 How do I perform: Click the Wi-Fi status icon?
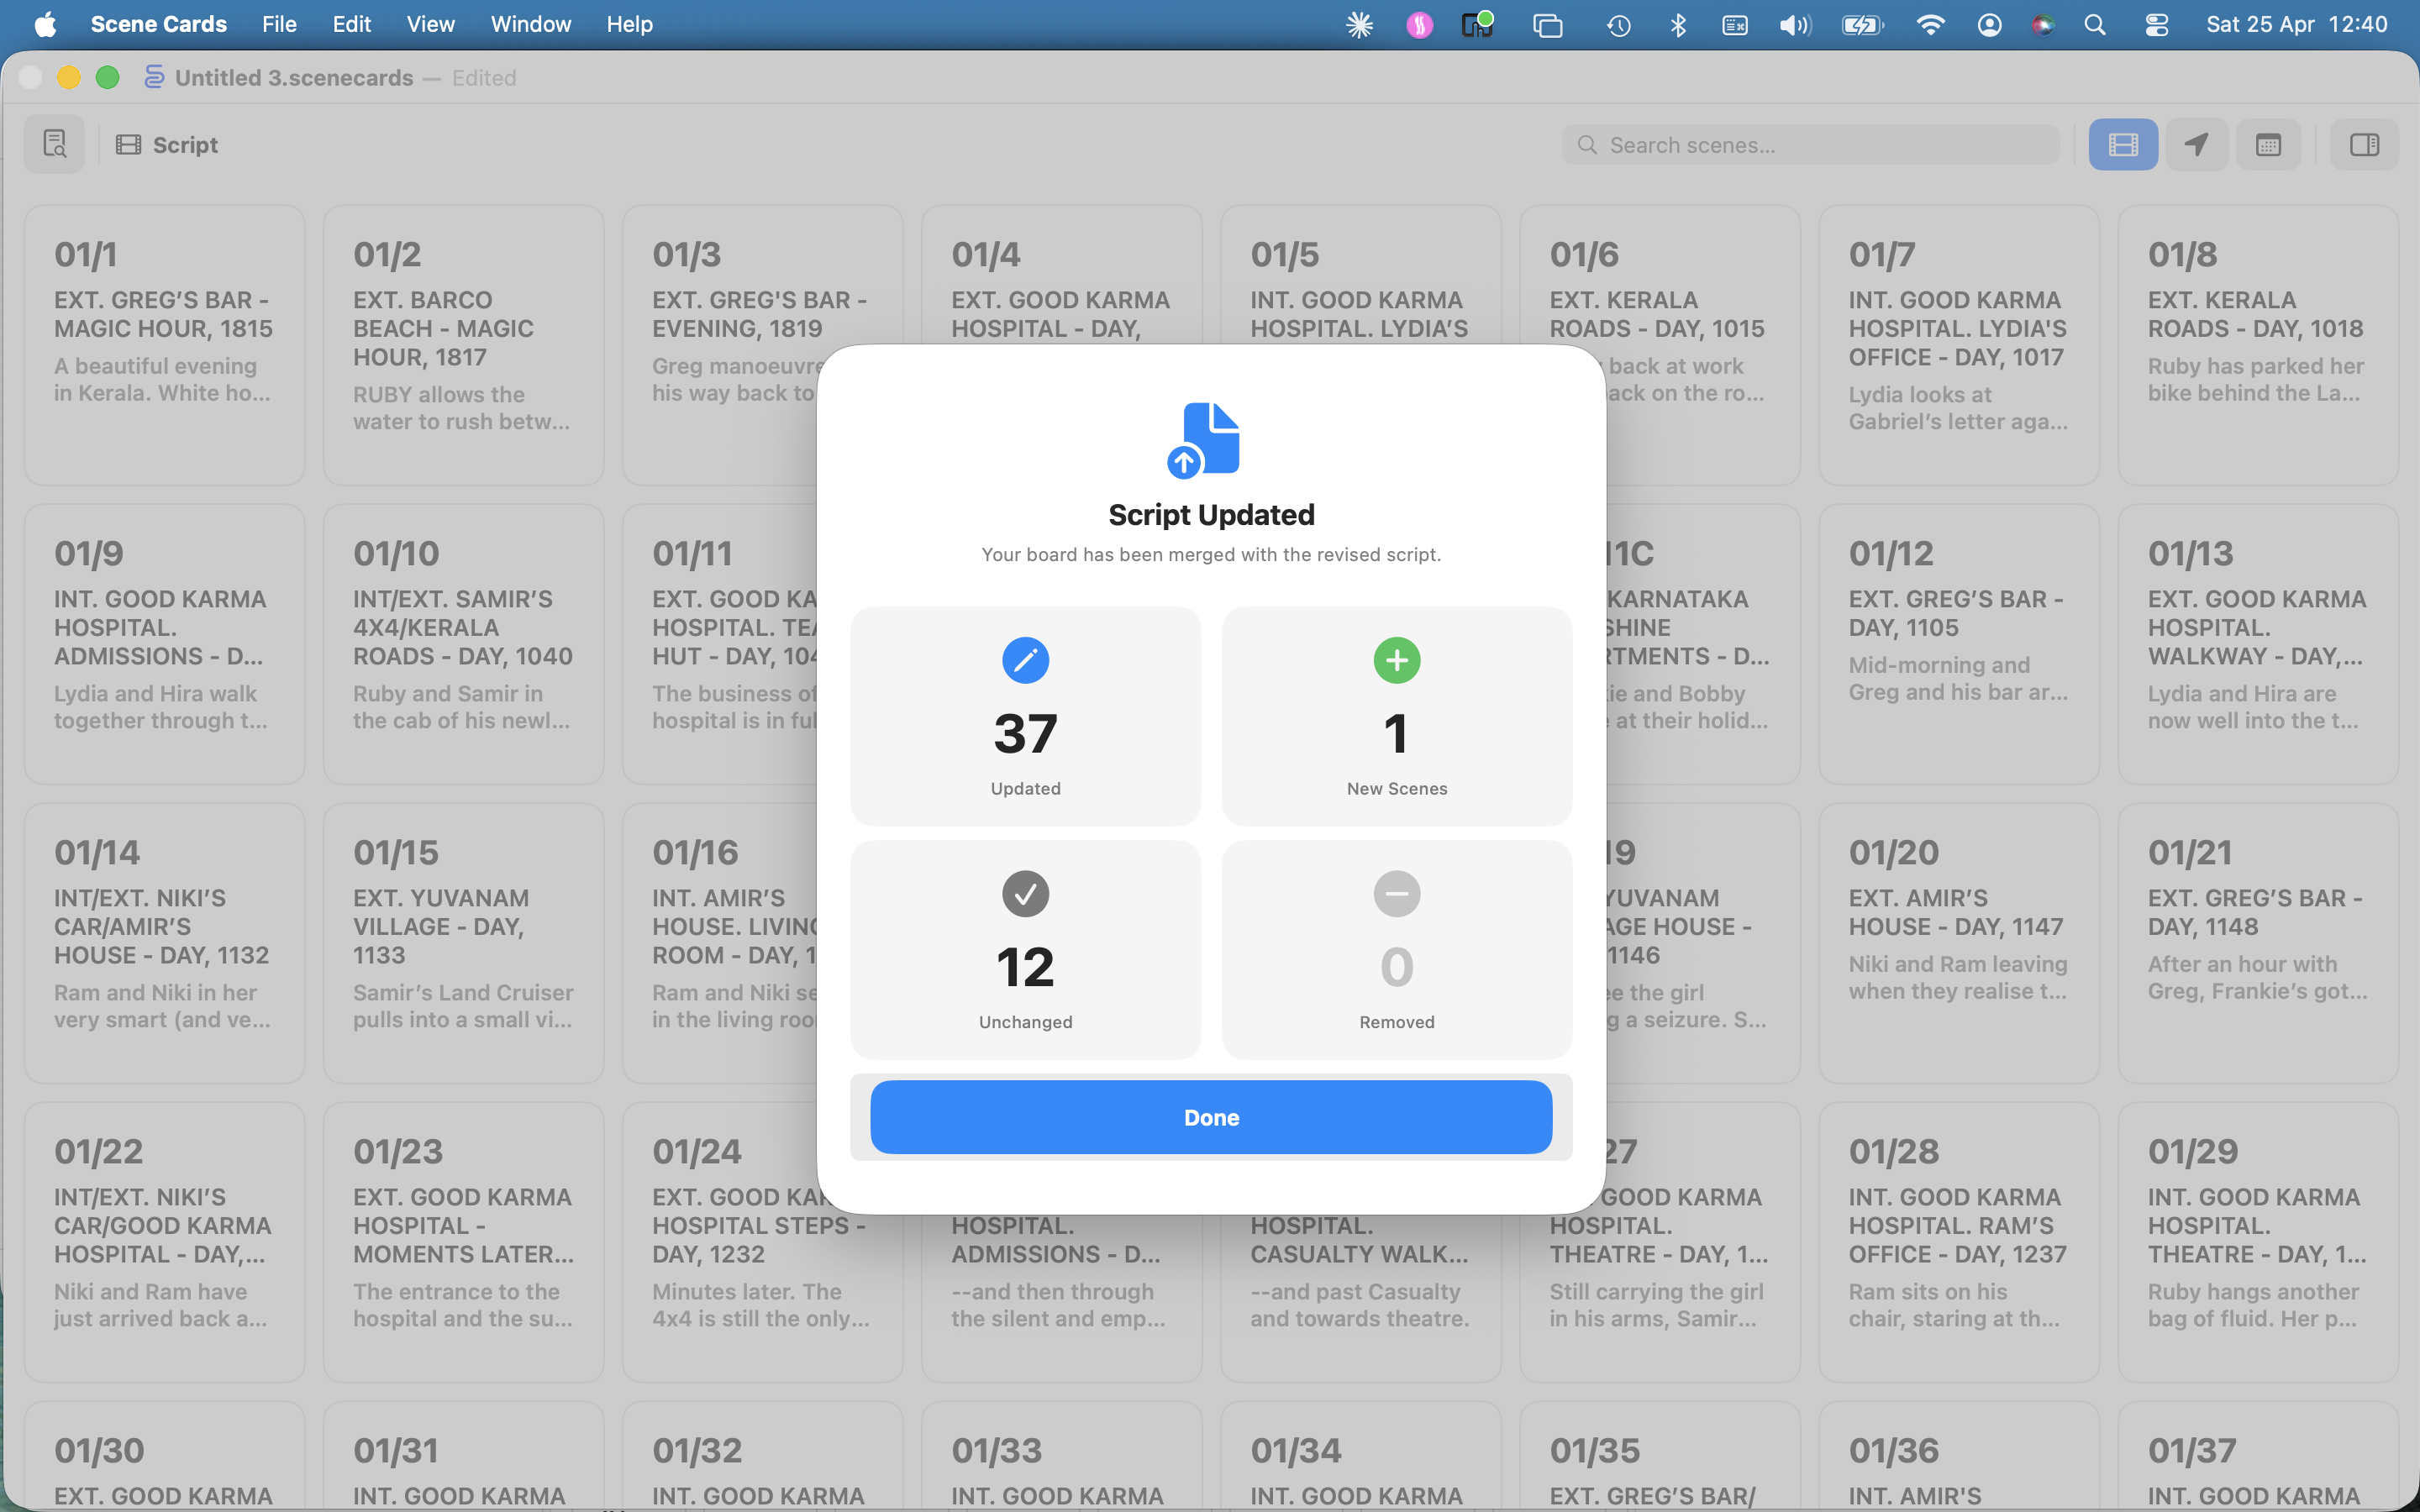pos(1930,24)
